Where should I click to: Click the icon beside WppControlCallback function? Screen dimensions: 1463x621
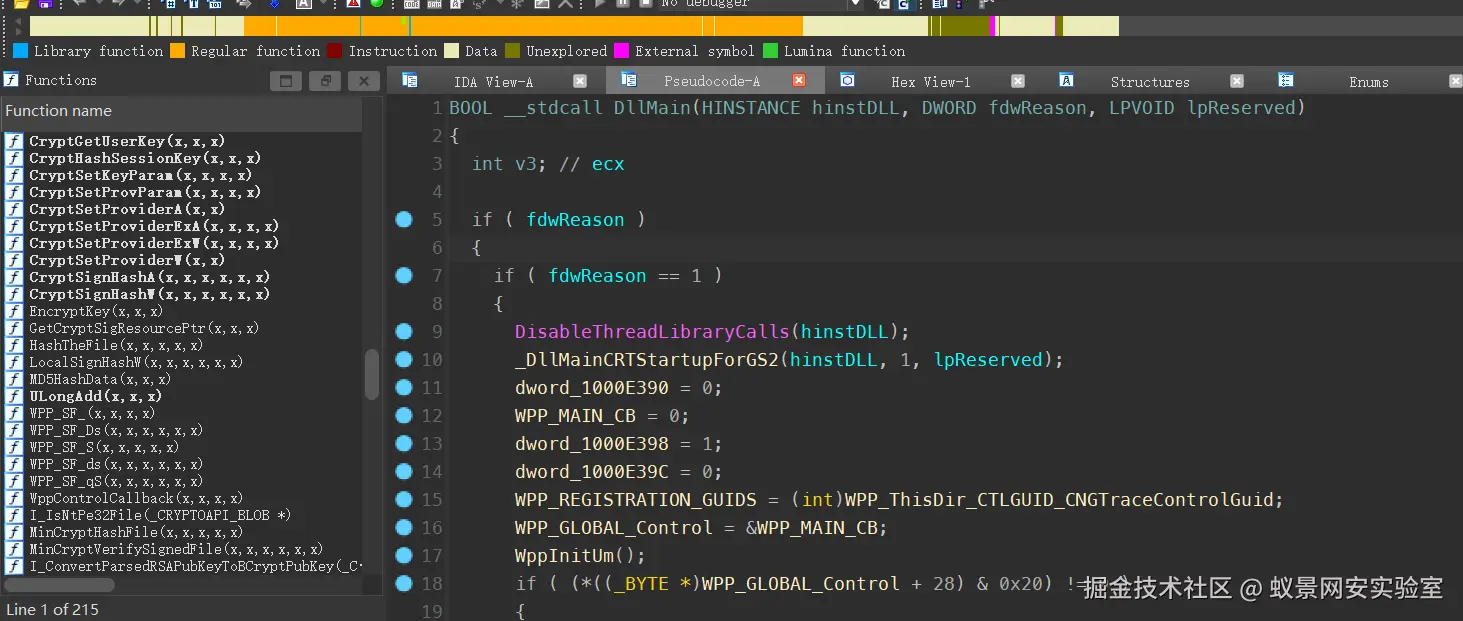(14, 499)
